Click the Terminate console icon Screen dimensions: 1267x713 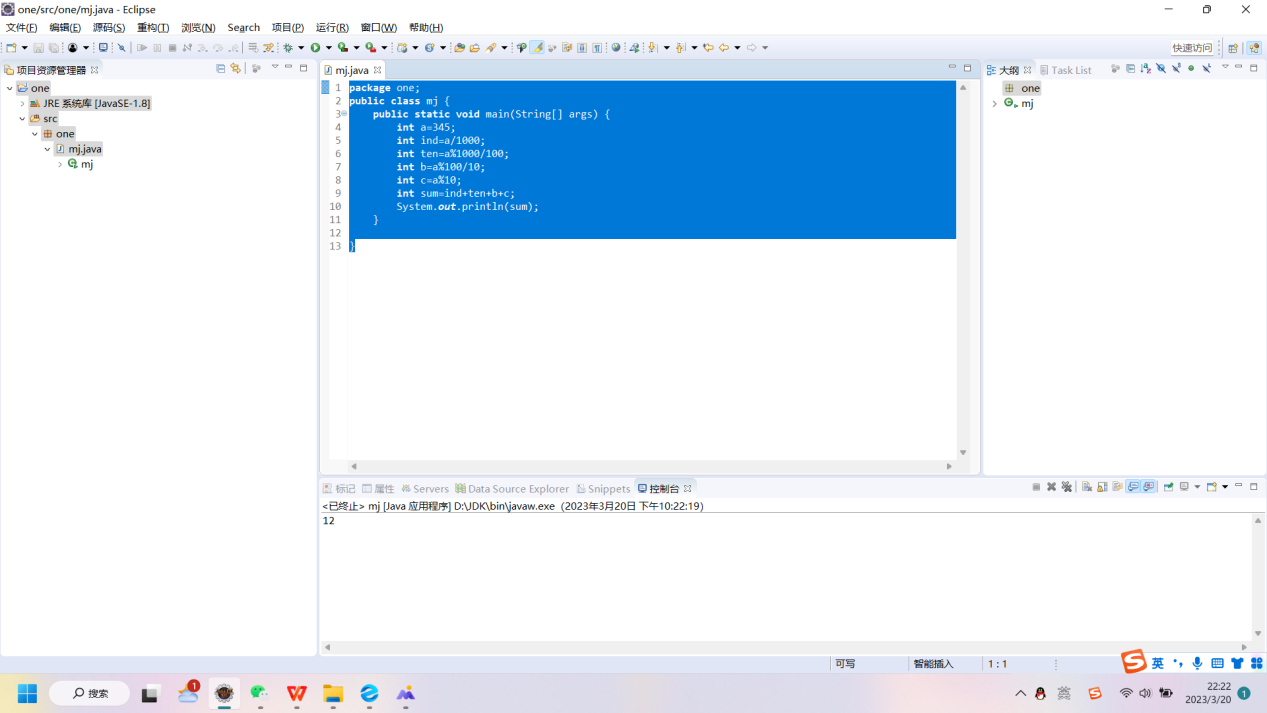coord(1036,487)
